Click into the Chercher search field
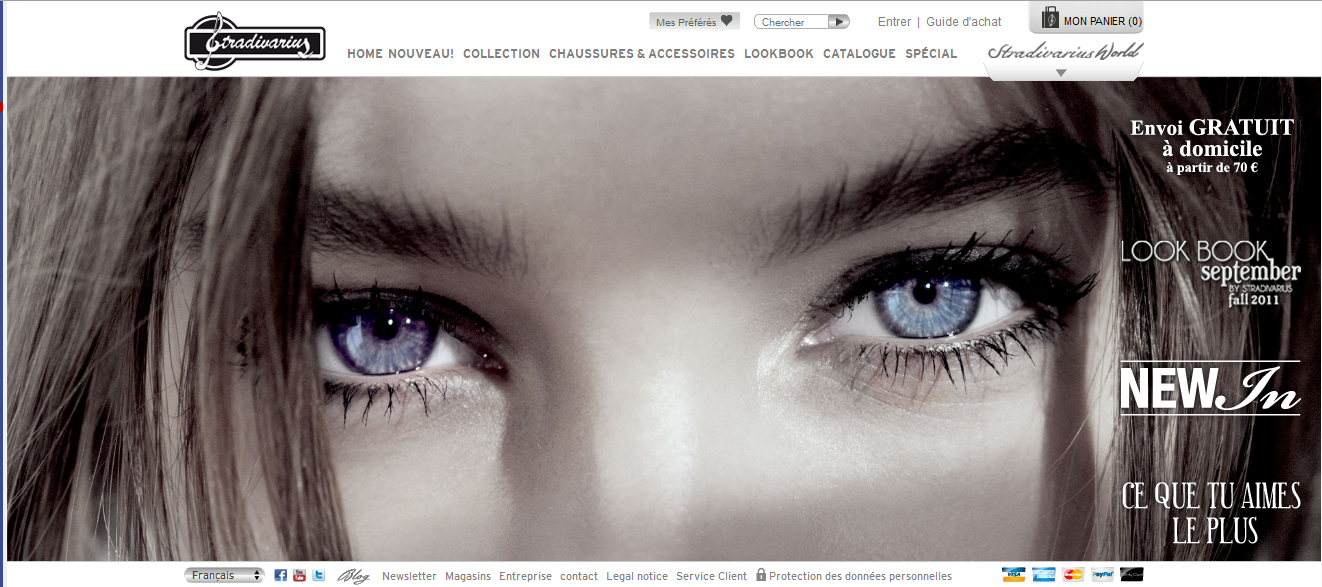 click(790, 22)
